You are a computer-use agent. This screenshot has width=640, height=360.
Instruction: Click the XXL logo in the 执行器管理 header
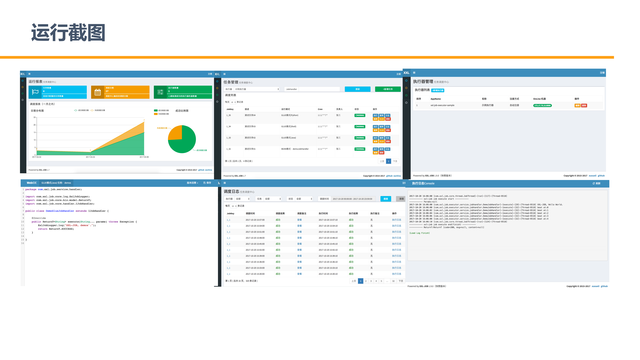[406, 73]
